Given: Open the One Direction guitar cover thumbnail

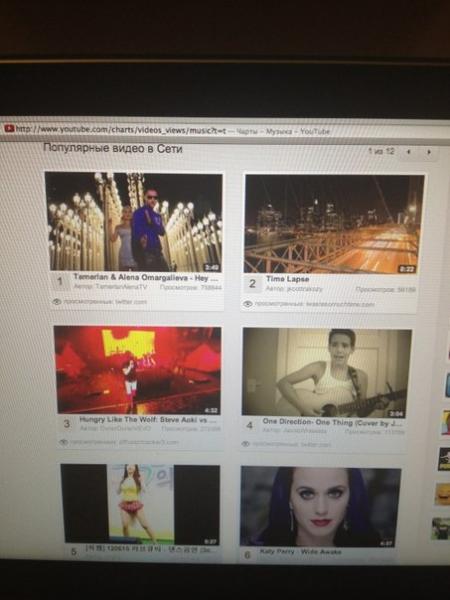Looking at the screenshot, I should tap(327, 373).
